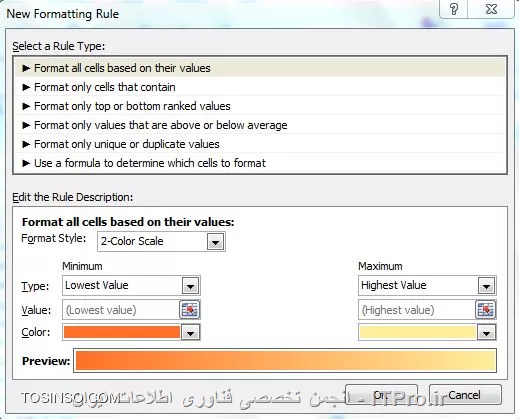Viewport: 519px width, 419px height.
Task: Click the Minimum value range selector icon
Action: coord(190,310)
